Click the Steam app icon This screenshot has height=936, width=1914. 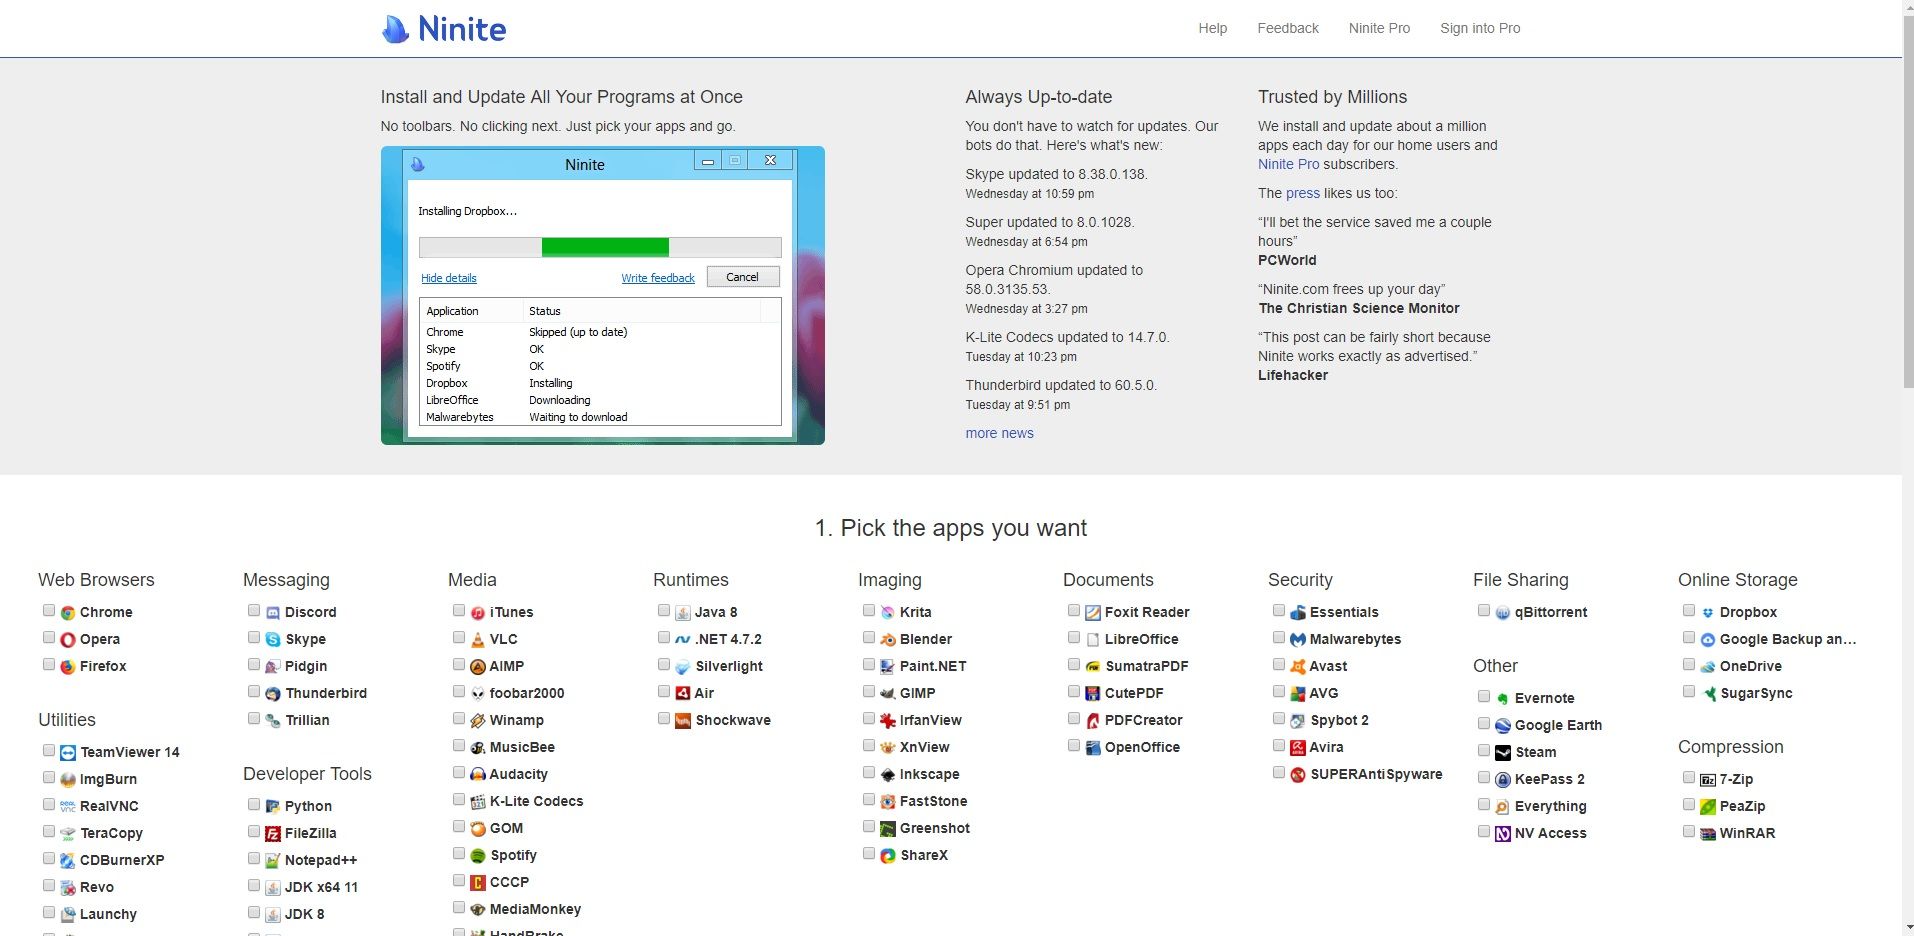1503,753
